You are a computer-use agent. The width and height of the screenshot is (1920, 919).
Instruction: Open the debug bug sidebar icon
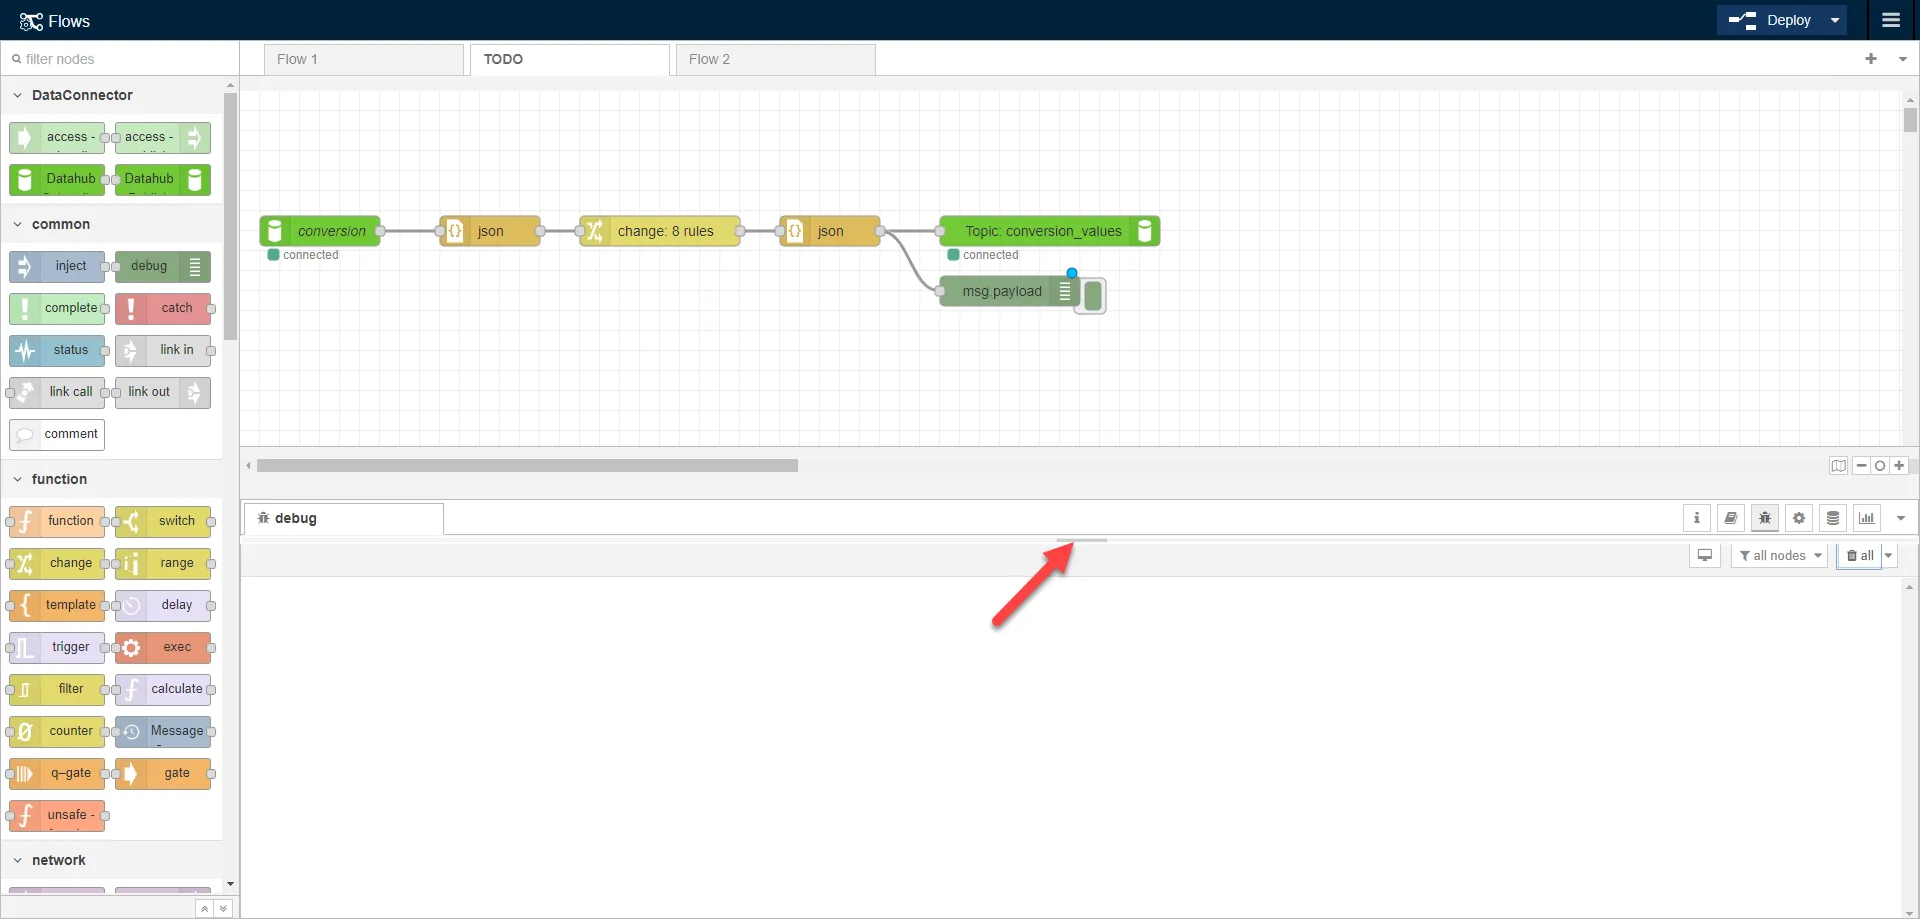[x=1765, y=518]
